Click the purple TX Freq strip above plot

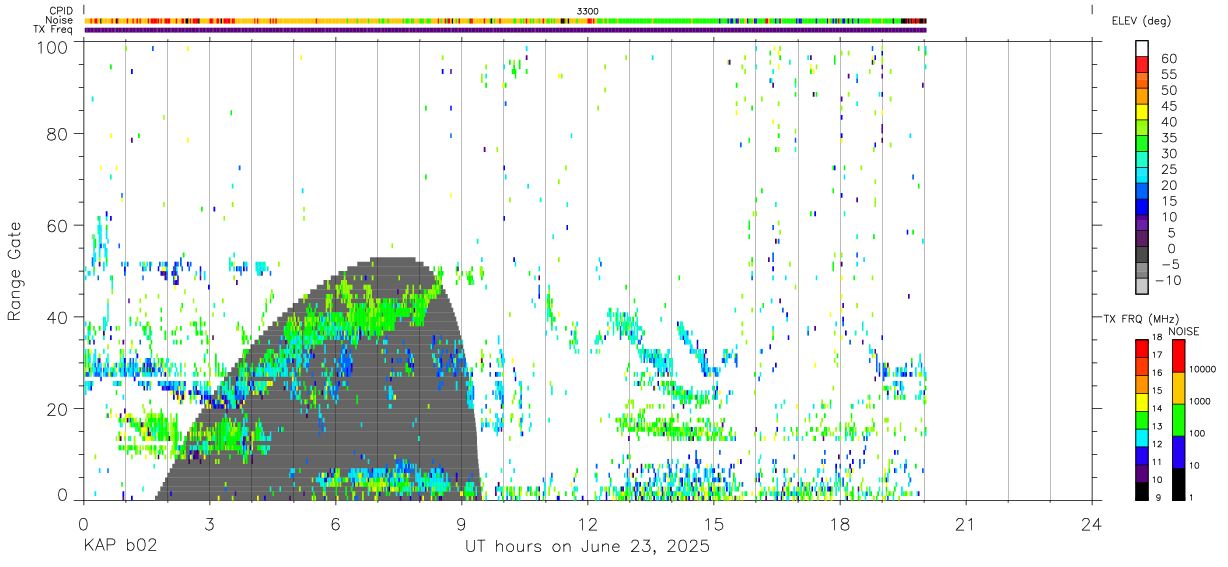506,30
